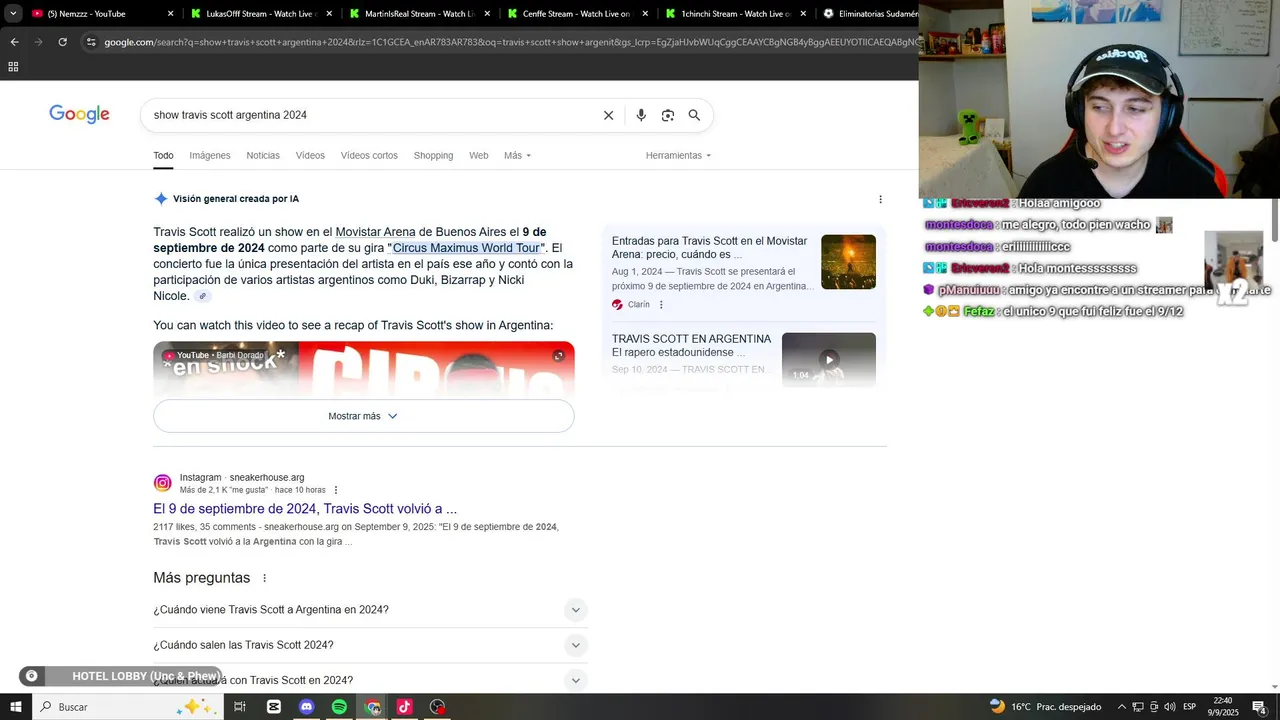Image resolution: width=1280 pixels, height=720 pixels.
Task: Focus the Google search input field
Action: 370,115
